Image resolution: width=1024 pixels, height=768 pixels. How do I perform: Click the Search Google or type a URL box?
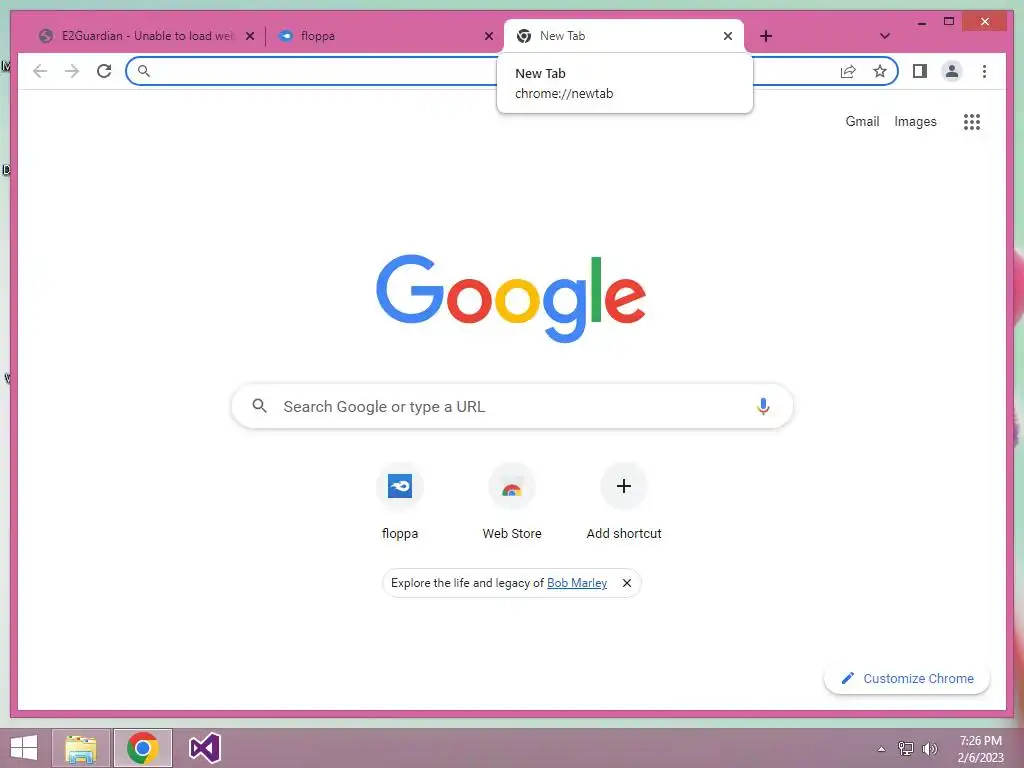[x=512, y=406]
